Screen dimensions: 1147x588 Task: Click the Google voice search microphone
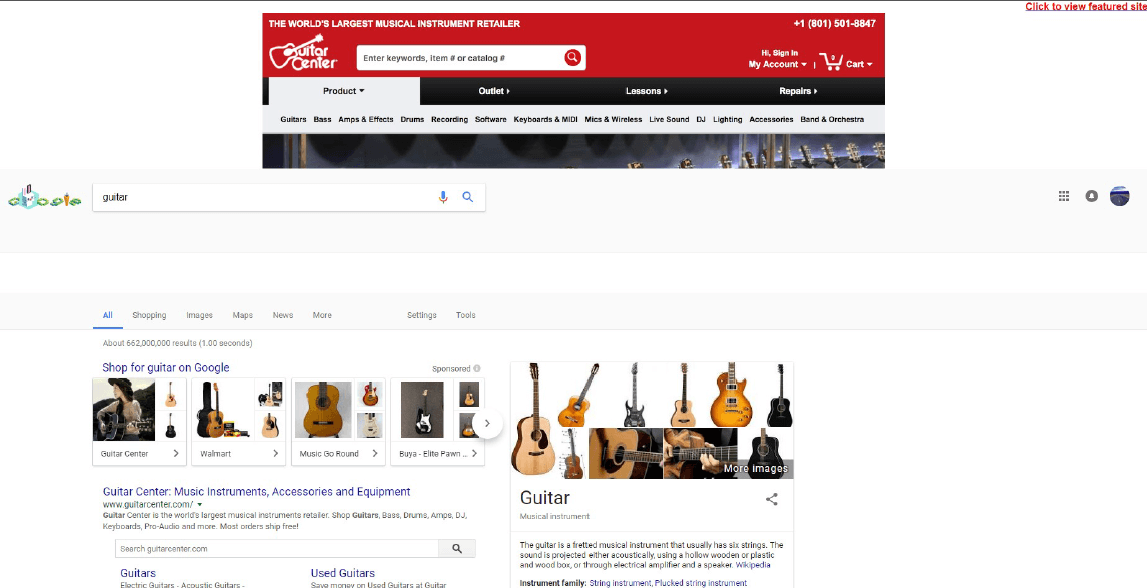[443, 197]
